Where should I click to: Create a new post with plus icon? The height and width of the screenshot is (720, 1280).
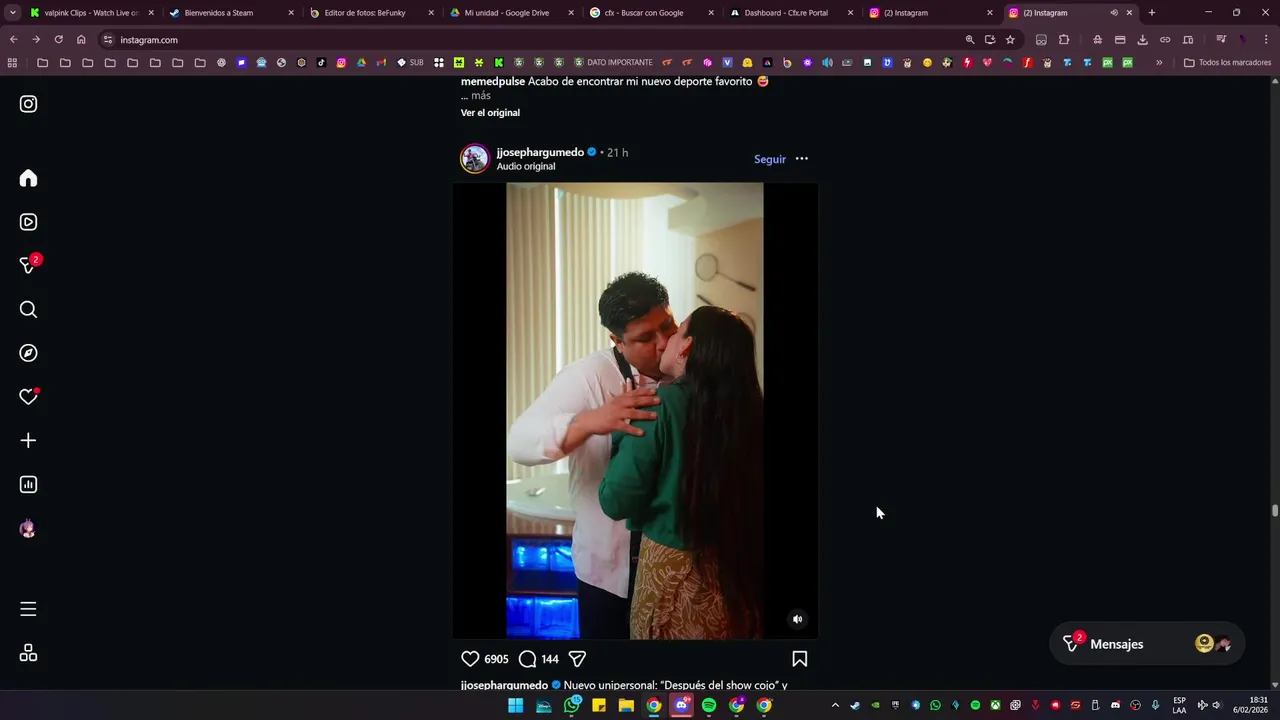click(28, 441)
